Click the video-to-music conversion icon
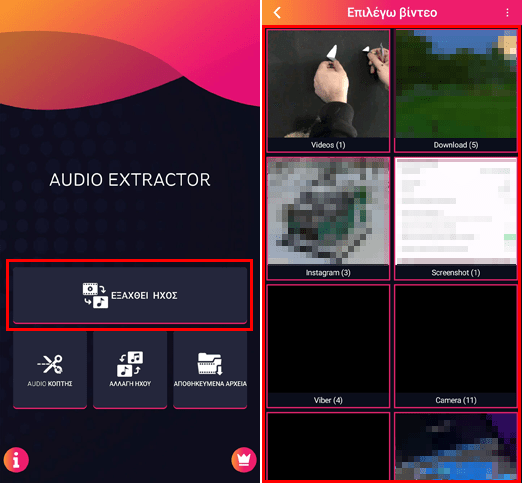 95,295
